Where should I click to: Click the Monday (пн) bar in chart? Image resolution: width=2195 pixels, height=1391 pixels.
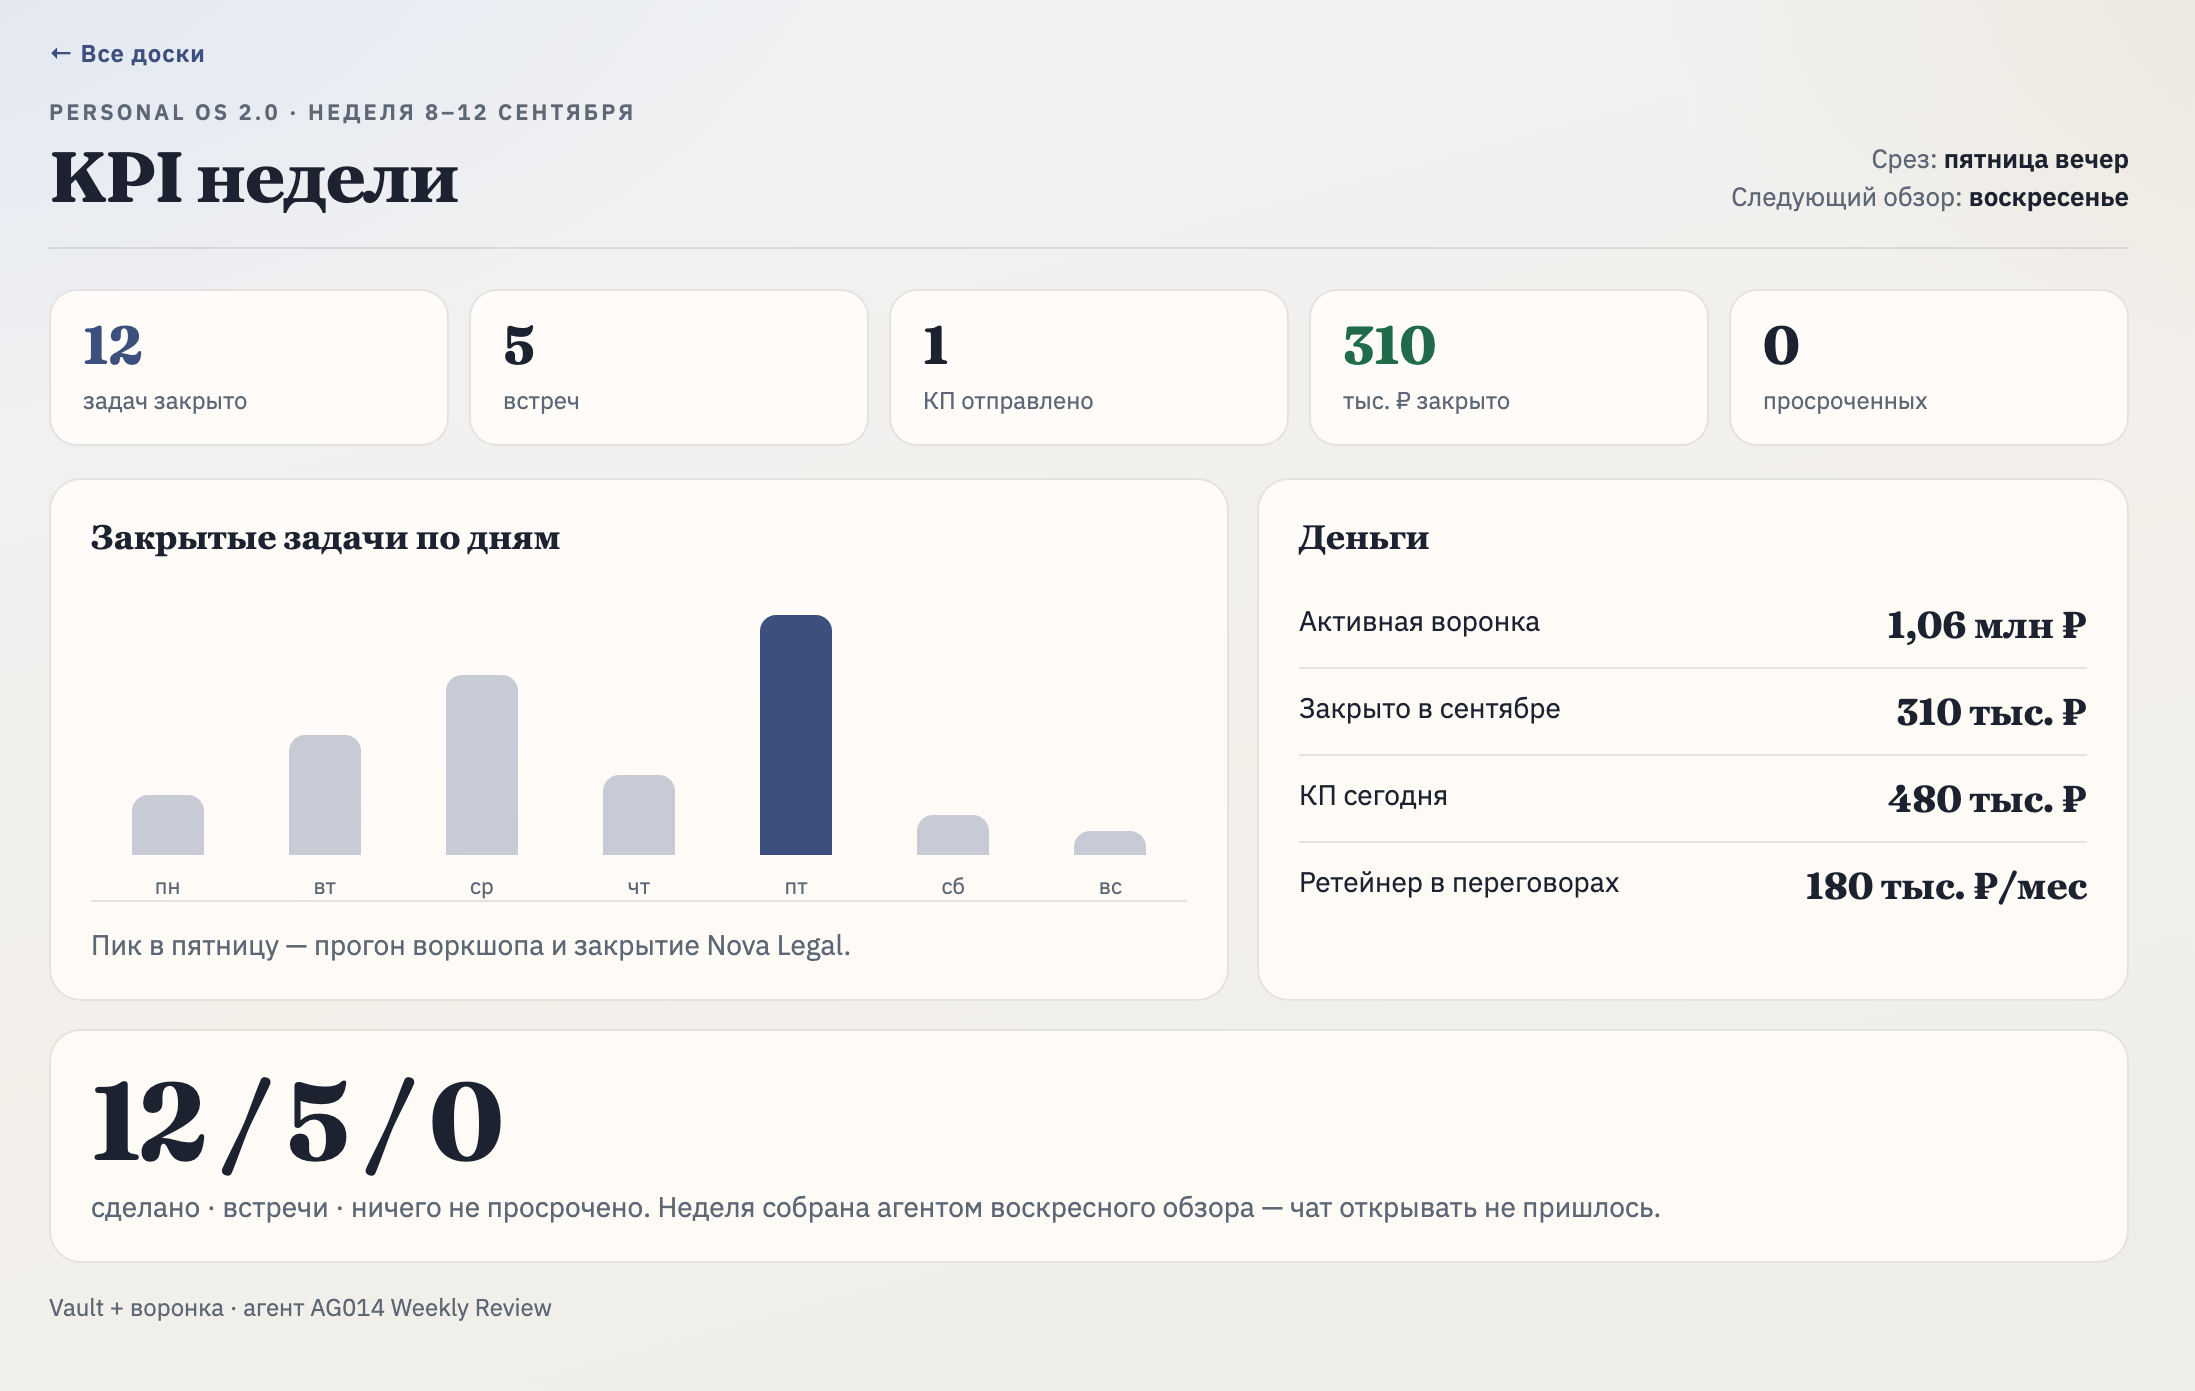point(168,825)
